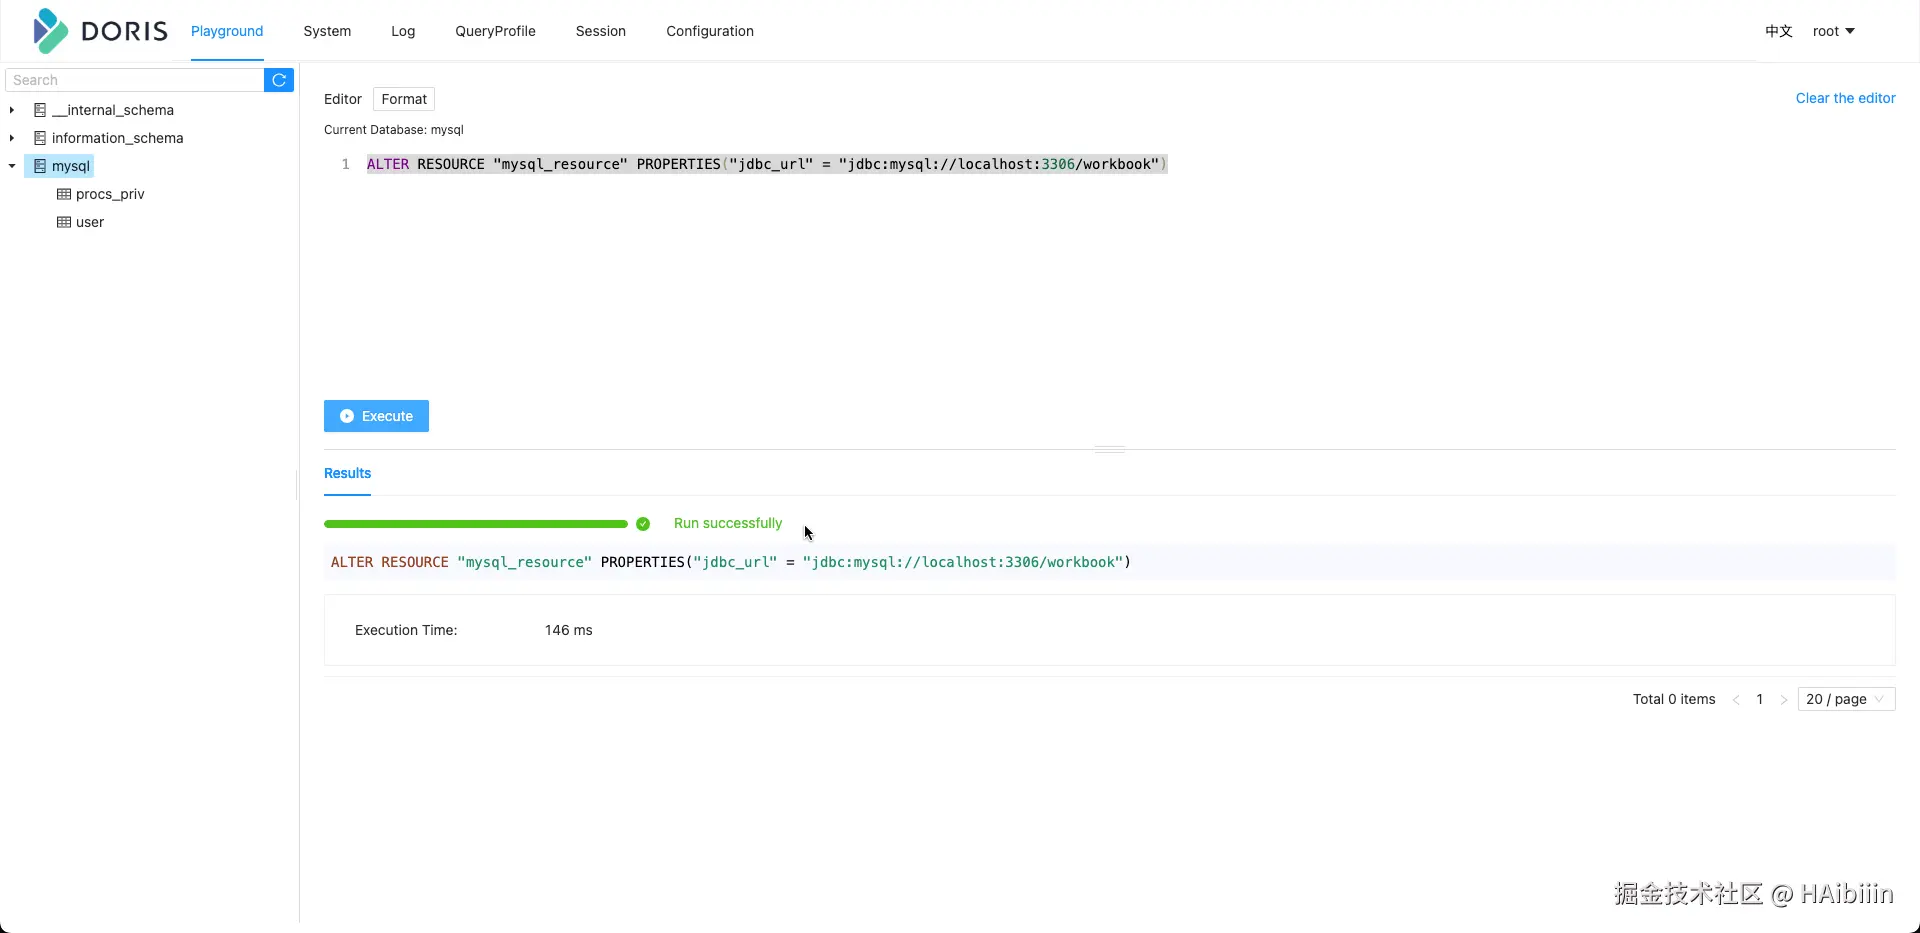
Task: Switch language to 中文
Action: click(x=1778, y=31)
